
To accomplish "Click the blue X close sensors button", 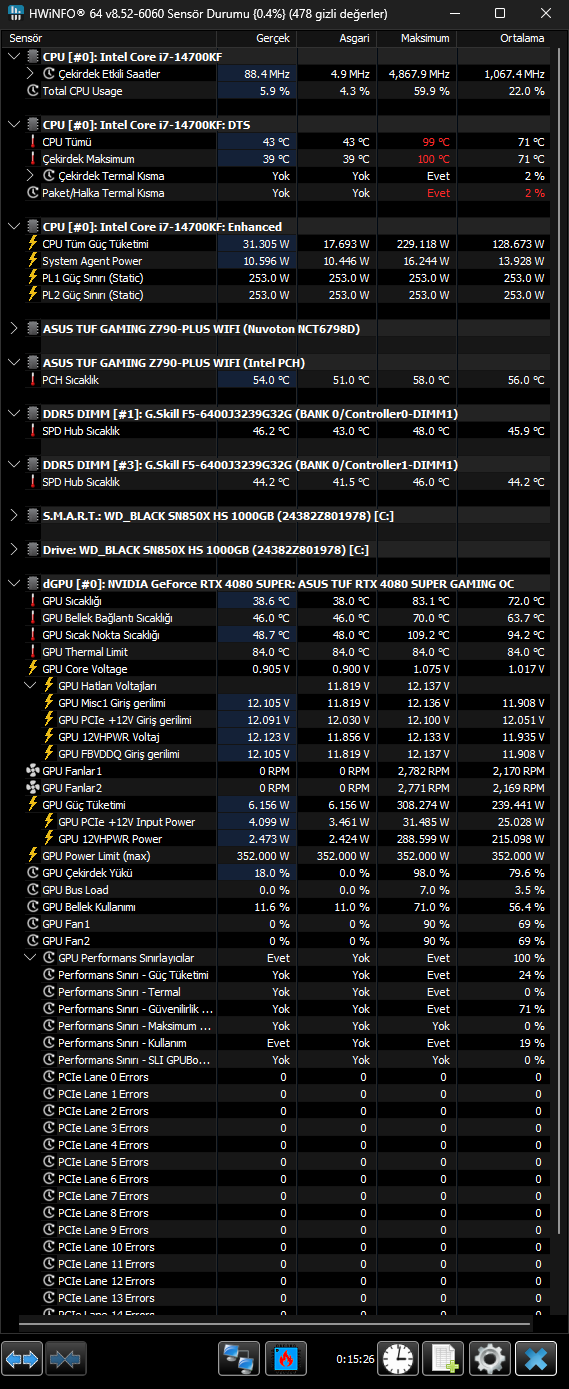I will click(537, 1359).
